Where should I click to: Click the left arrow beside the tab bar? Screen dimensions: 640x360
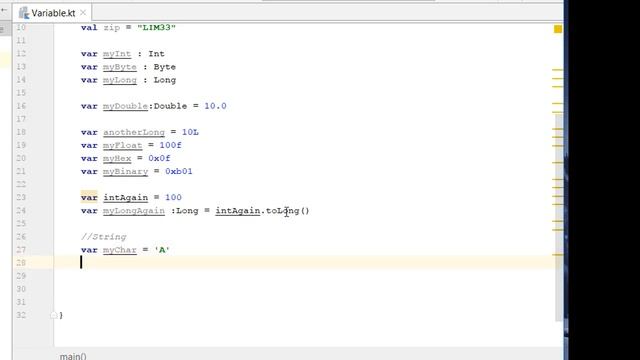click(4, 10)
